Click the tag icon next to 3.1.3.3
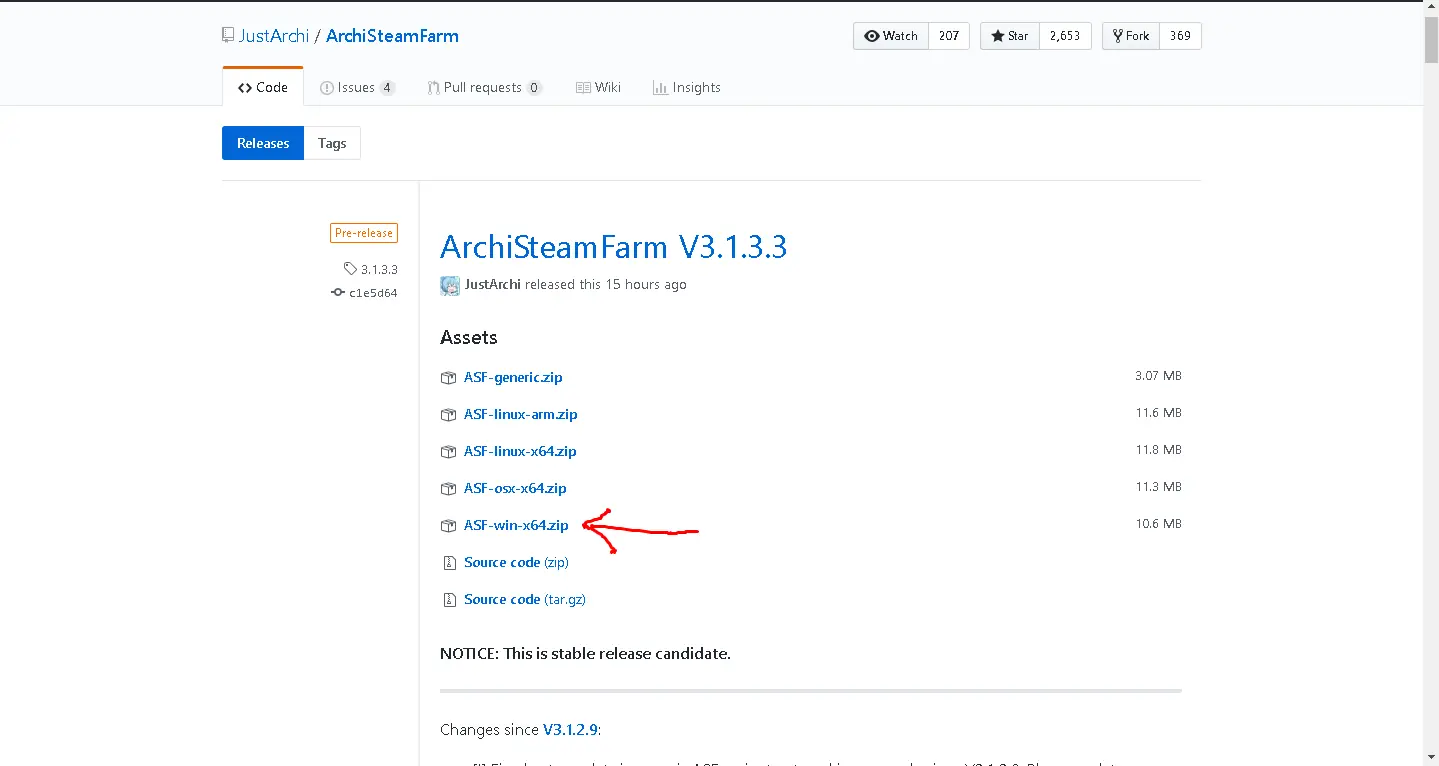 coord(350,269)
